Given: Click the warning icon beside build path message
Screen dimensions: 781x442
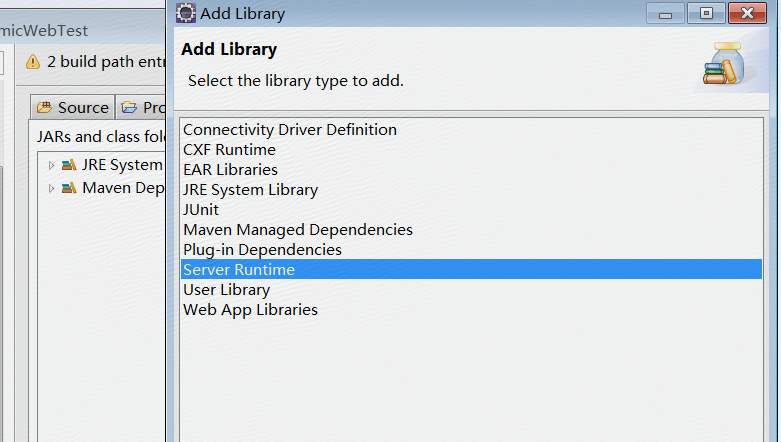Looking at the screenshot, I should [x=33, y=62].
